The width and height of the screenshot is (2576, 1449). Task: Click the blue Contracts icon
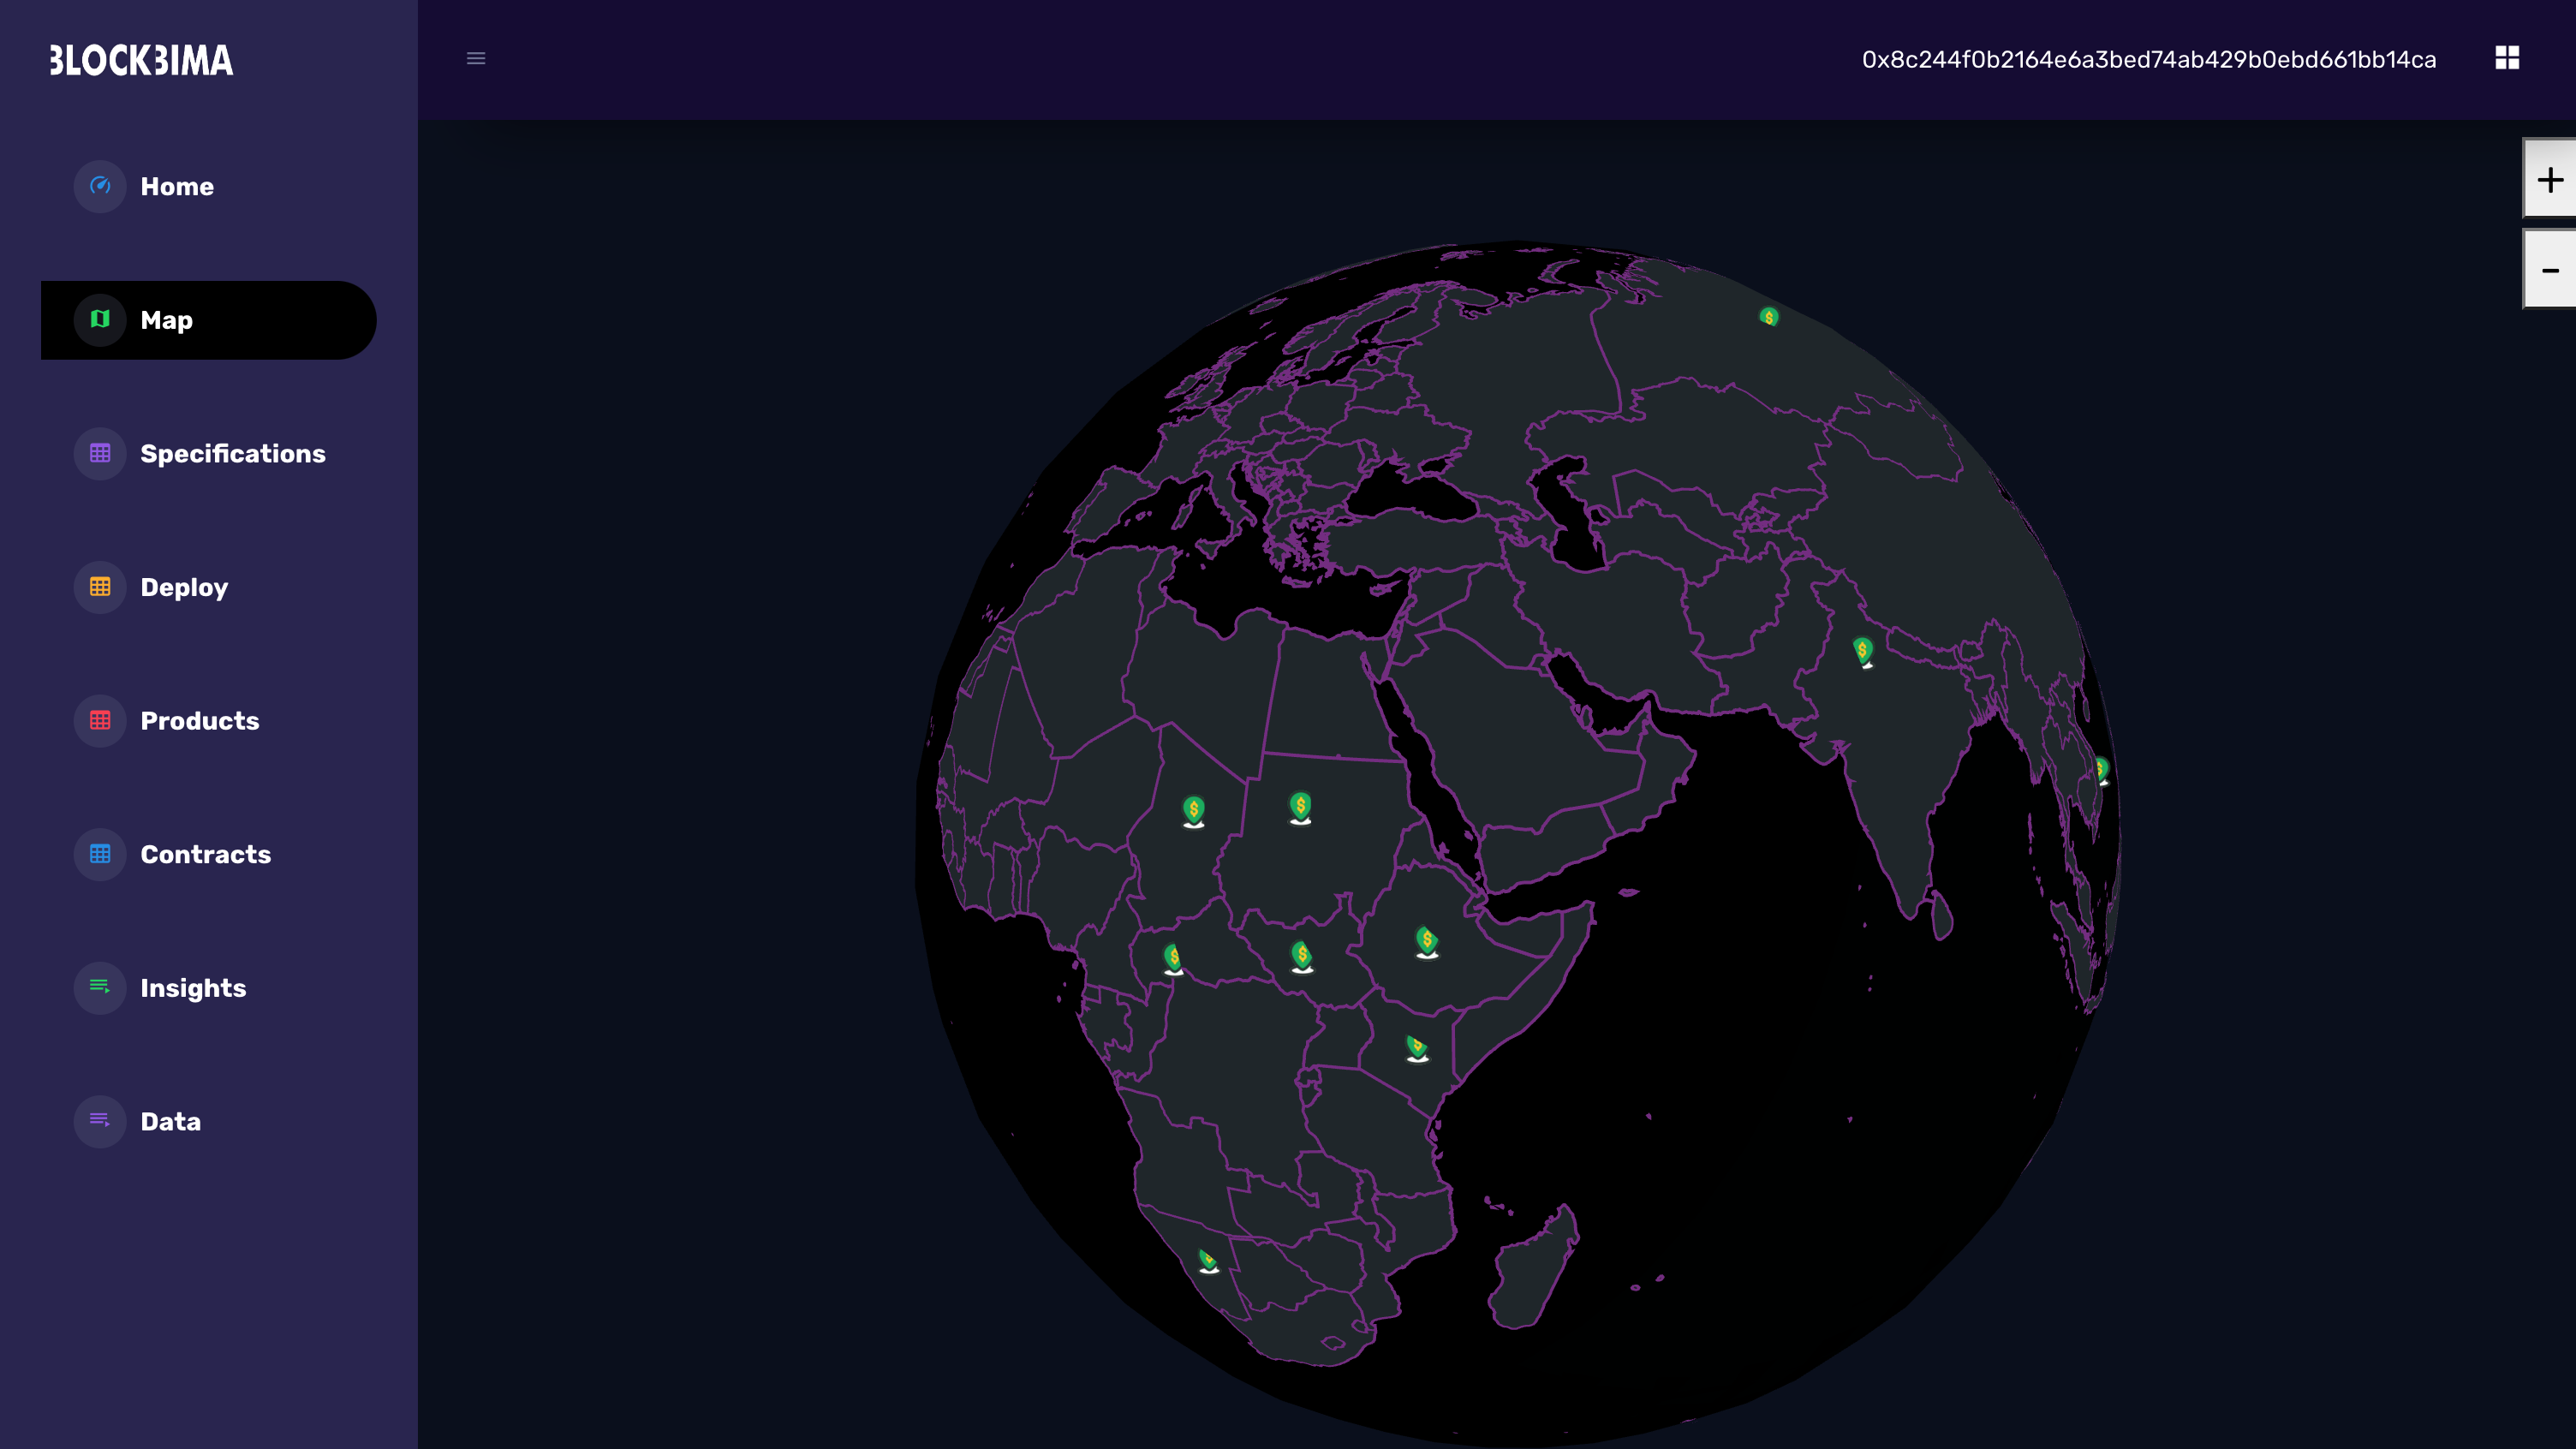click(100, 854)
